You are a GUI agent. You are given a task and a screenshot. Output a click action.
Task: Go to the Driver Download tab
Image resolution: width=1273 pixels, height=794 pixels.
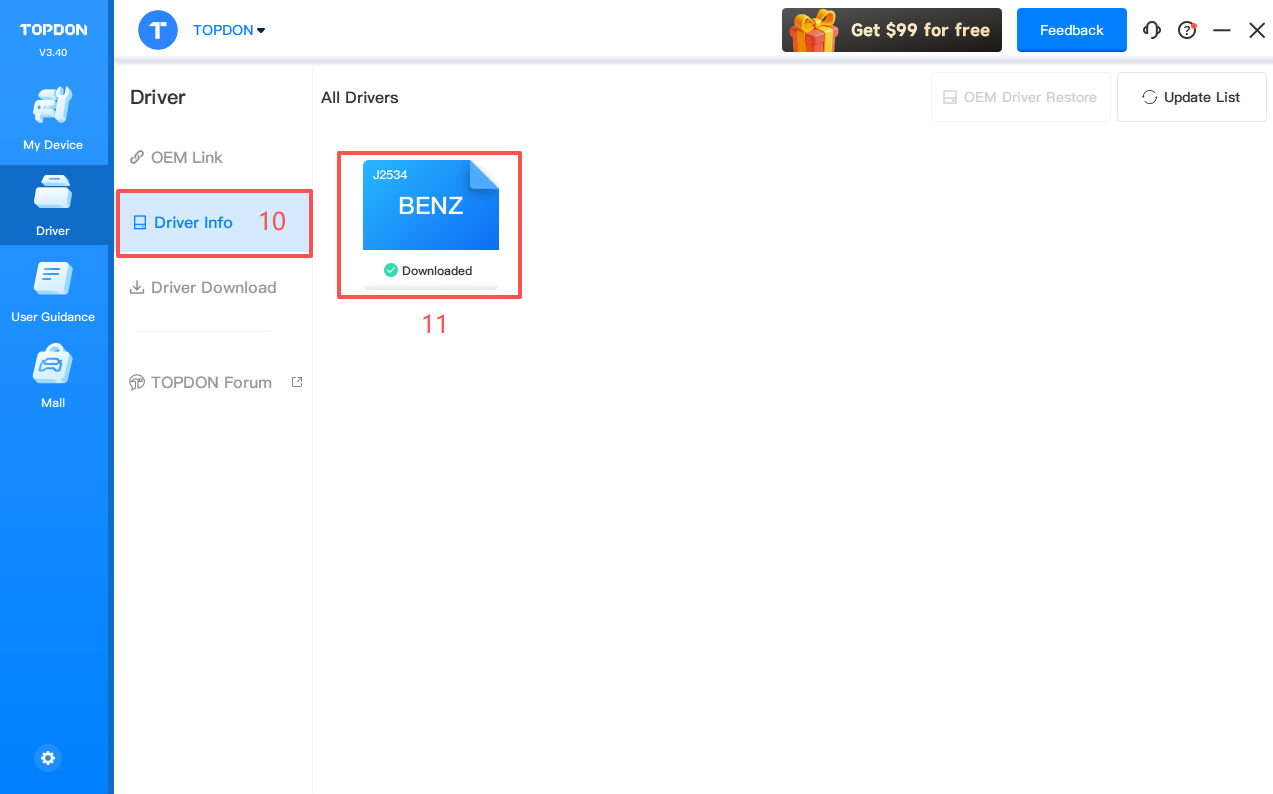click(x=213, y=287)
